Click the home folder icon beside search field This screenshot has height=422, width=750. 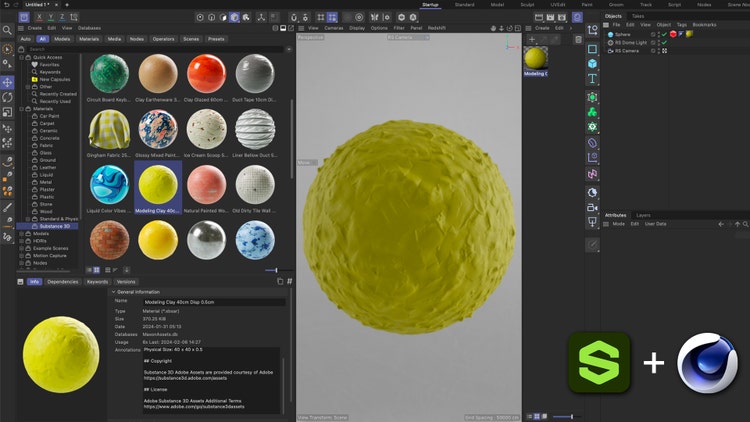click(x=21, y=49)
